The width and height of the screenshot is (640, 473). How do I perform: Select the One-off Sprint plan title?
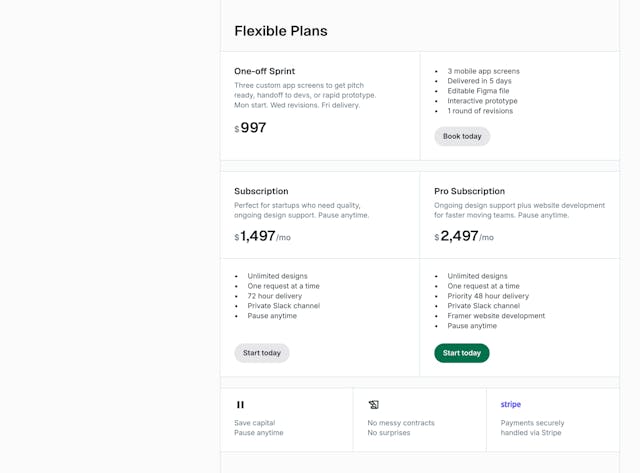point(265,71)
